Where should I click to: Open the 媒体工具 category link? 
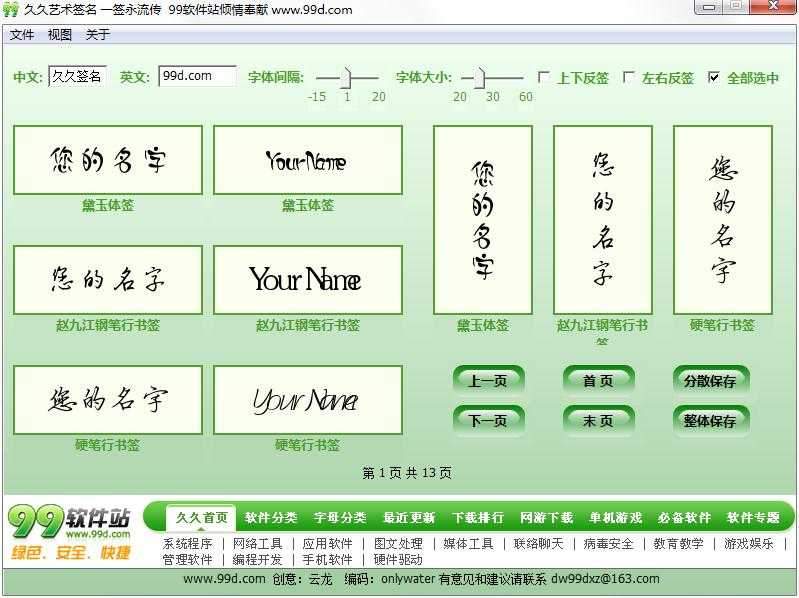tap(468, 543)
